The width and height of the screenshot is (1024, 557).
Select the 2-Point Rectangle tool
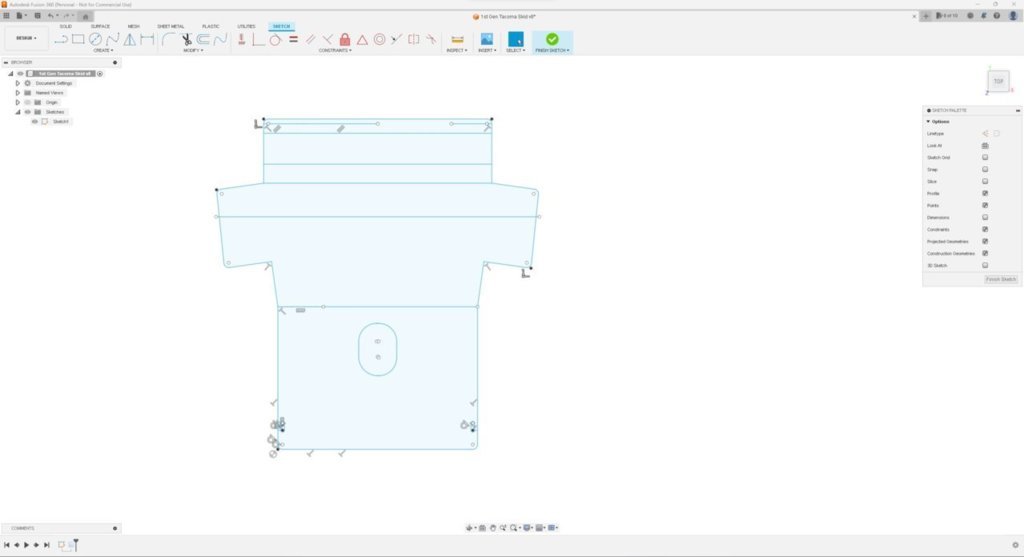(x=78, y=39)
